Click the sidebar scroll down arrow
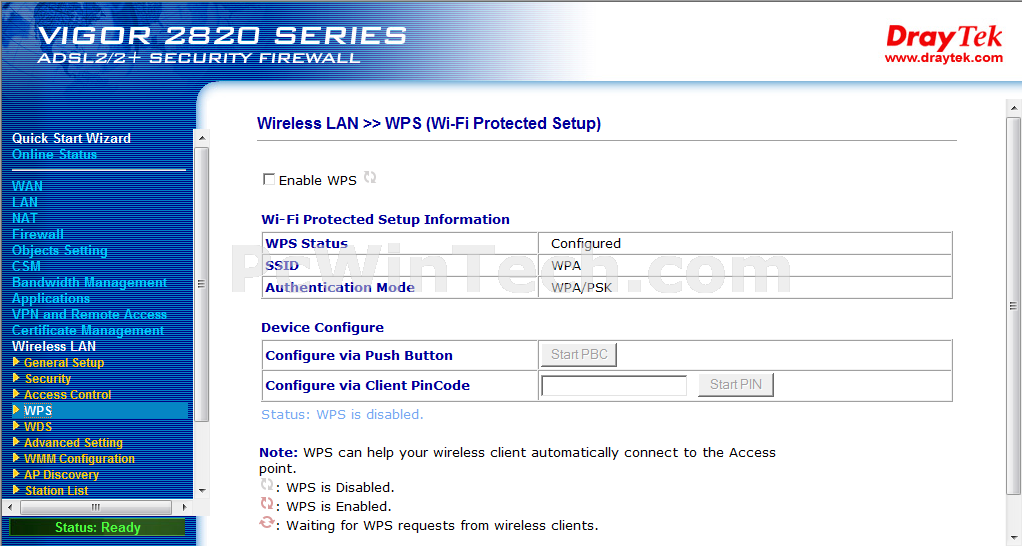1022x546 pixels. point(202,491)
